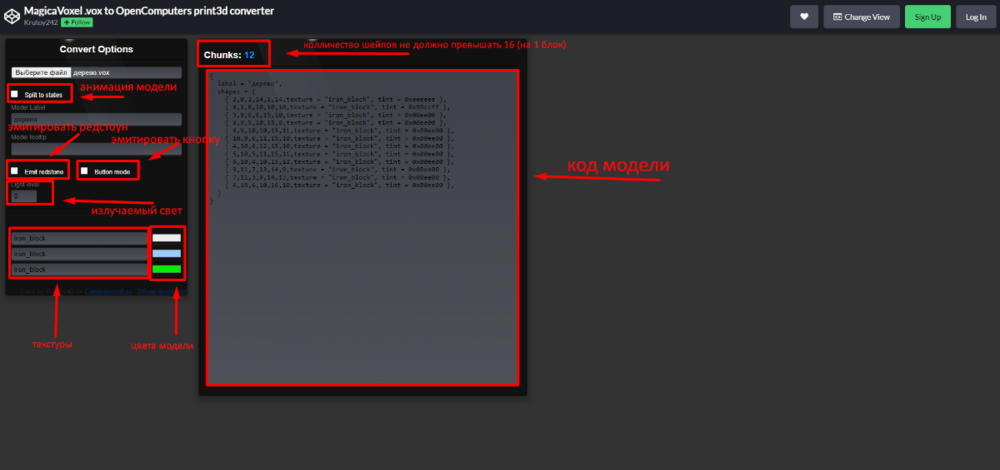Click the Light level number field
Screen dimensions: 1000x470
(24, 196)
